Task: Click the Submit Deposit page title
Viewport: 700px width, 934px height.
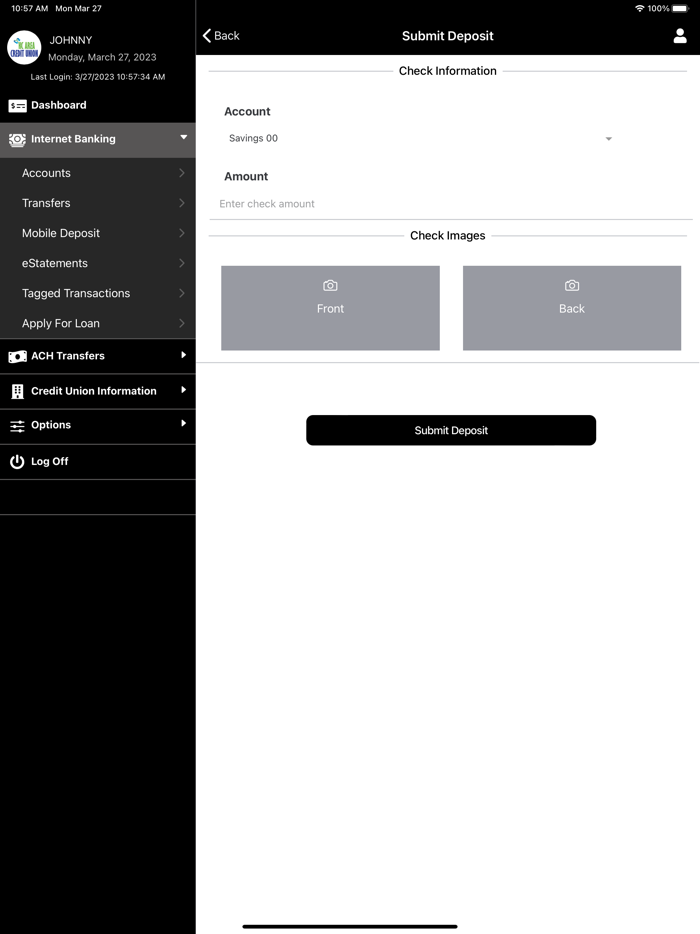Action: coord(447,36)
